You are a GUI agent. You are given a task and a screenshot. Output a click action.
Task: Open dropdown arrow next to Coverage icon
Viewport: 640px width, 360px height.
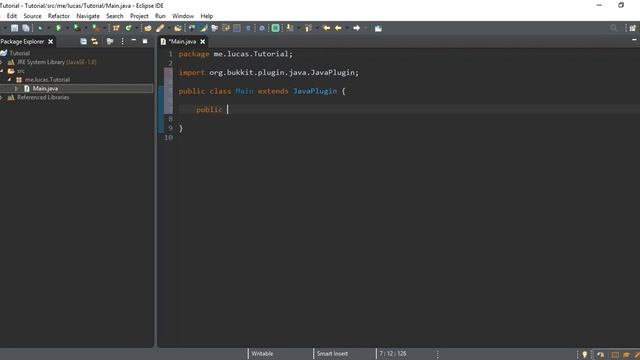[x=86, y=28]
